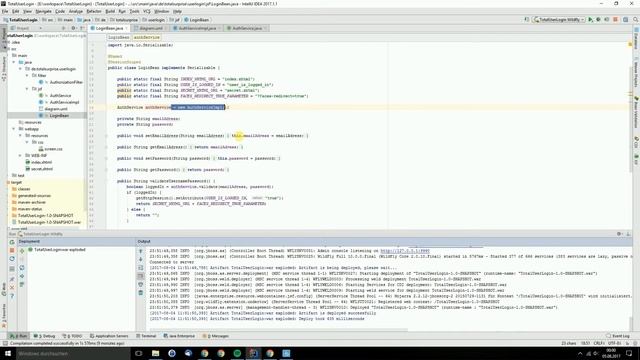Click the help question mark in the Run panel
The width and height of the screenshot is (640, 360).
[12, 296]
